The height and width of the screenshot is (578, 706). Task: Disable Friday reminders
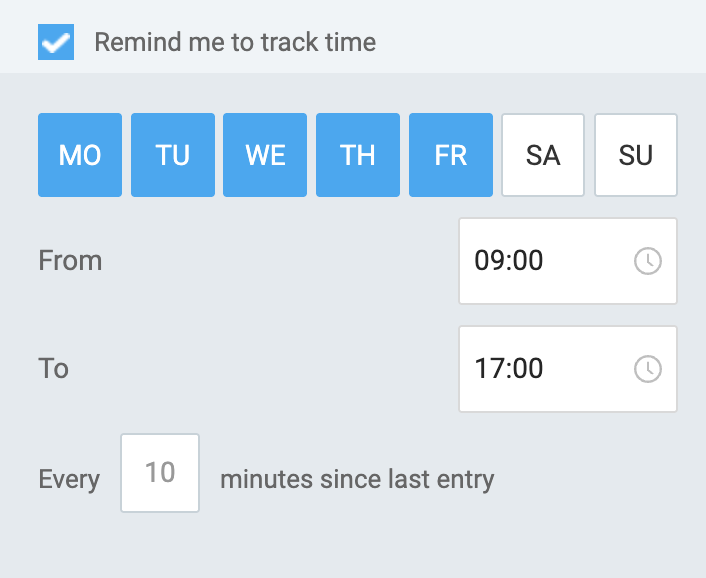point(451,155)
